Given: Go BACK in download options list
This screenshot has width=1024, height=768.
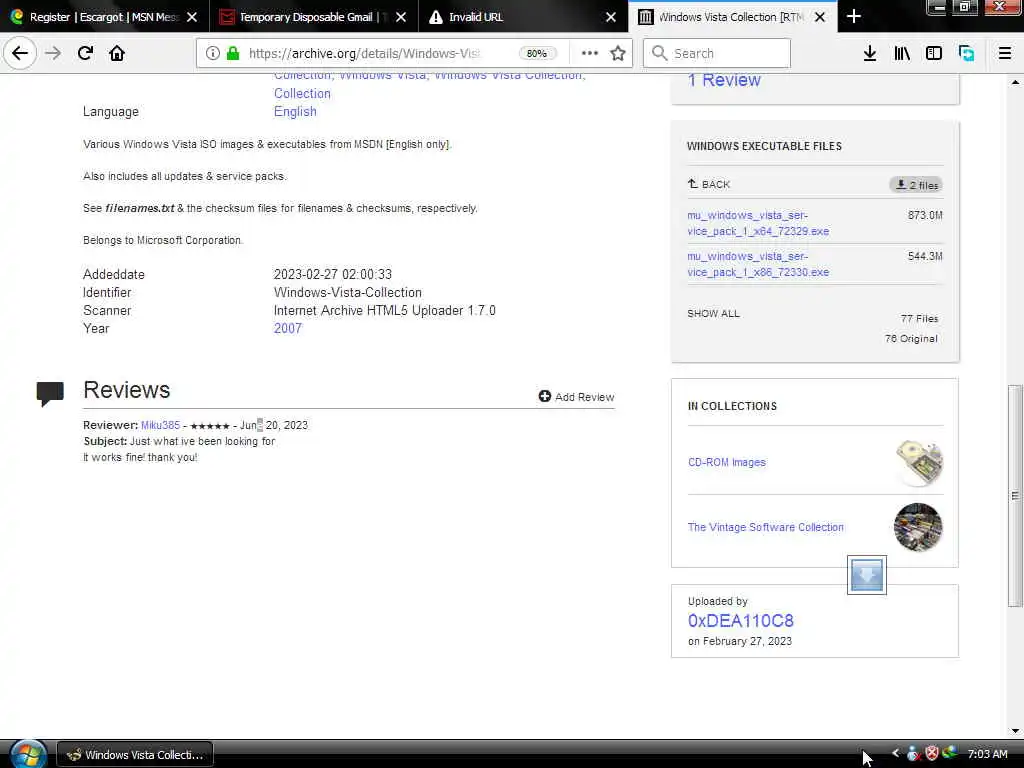Looking at the screenshot, I should (x=709, y=184).
